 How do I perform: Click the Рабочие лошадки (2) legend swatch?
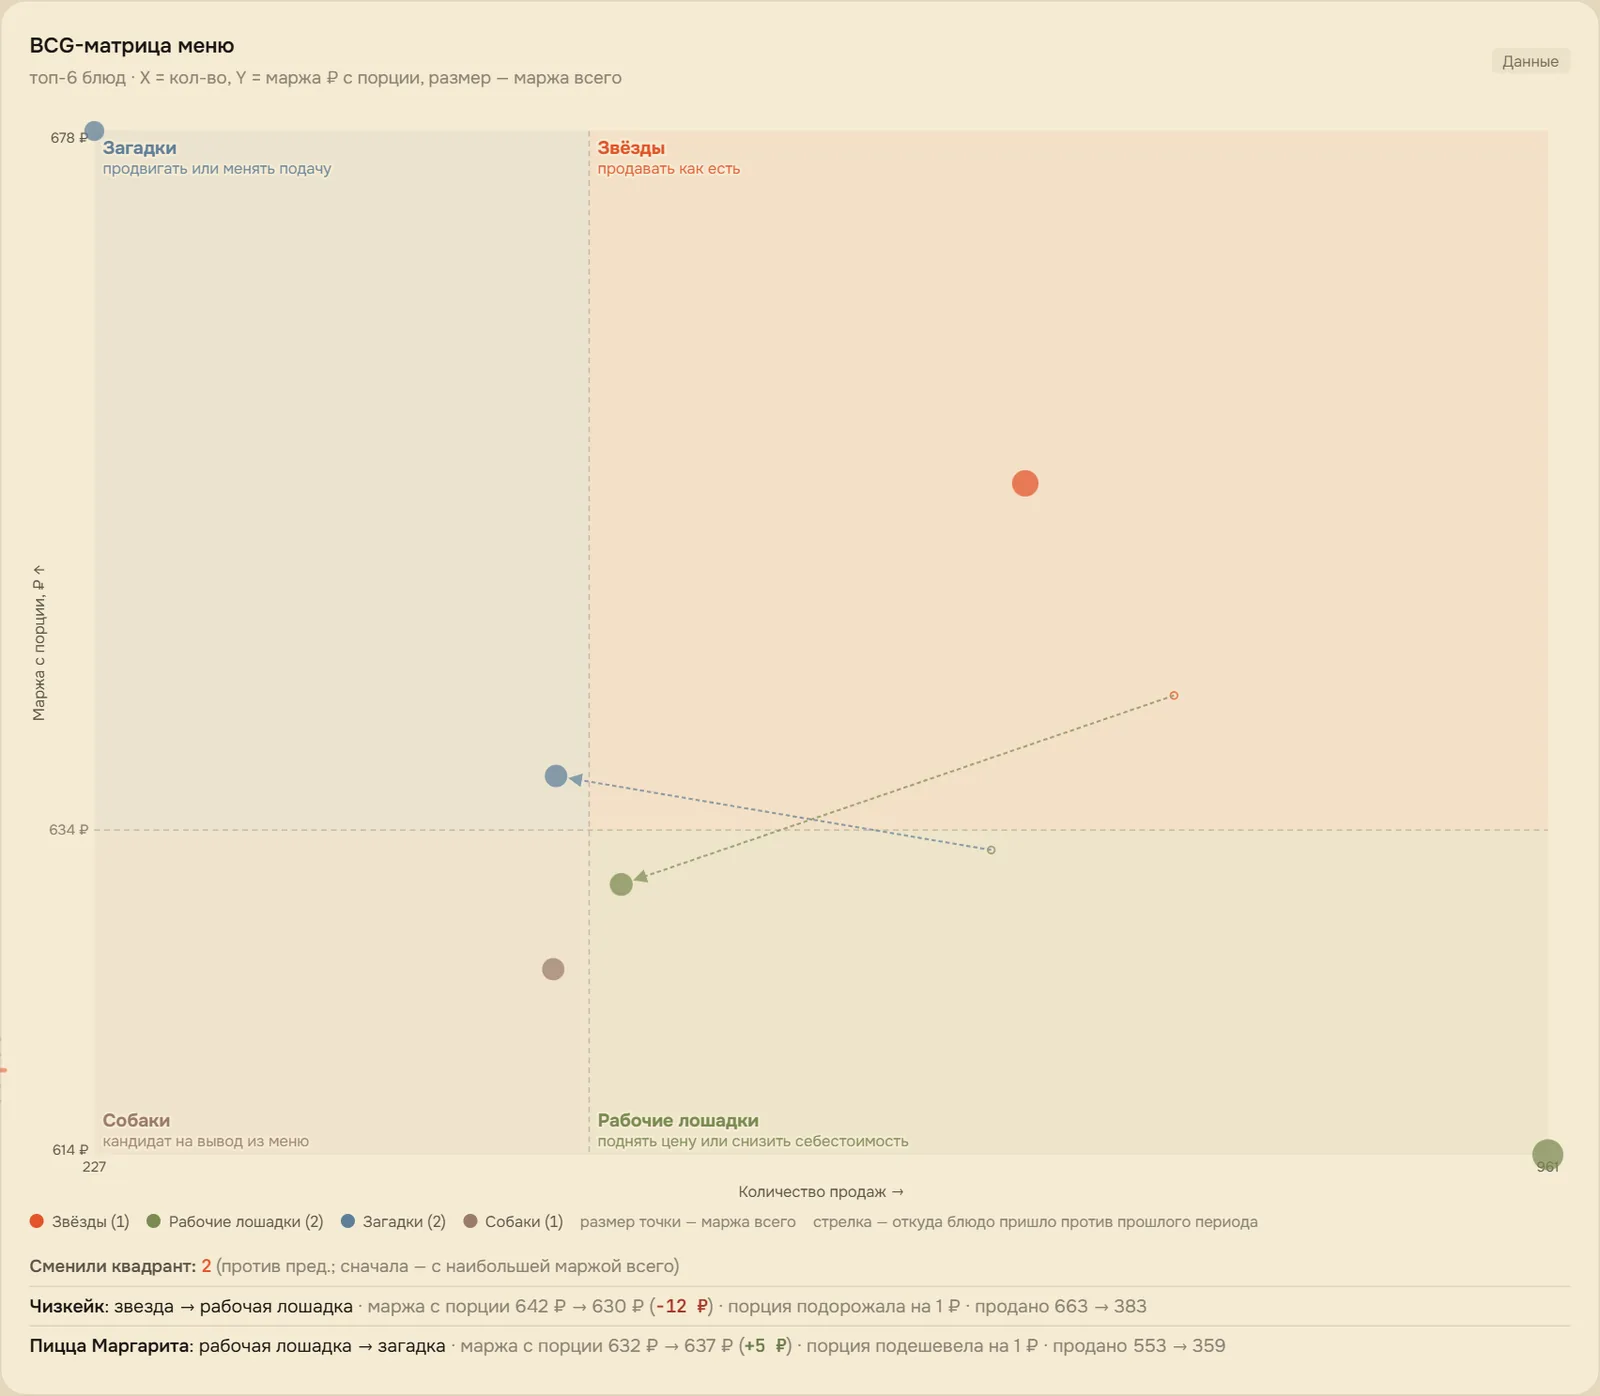click(154, 1221)
